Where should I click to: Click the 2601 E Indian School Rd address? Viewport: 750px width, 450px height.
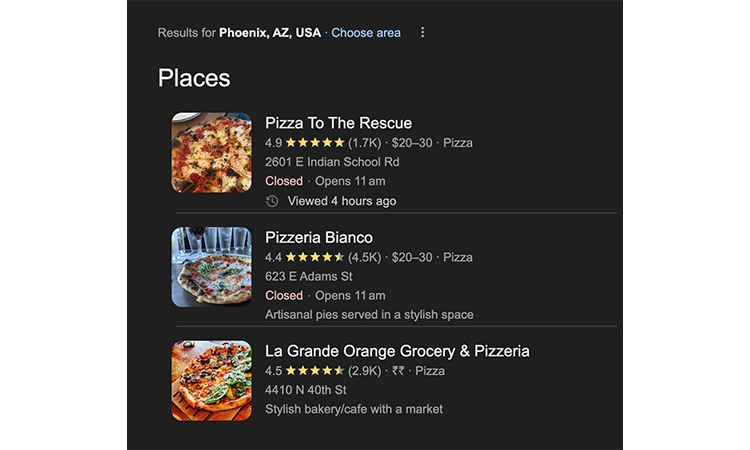click(332, 162)
